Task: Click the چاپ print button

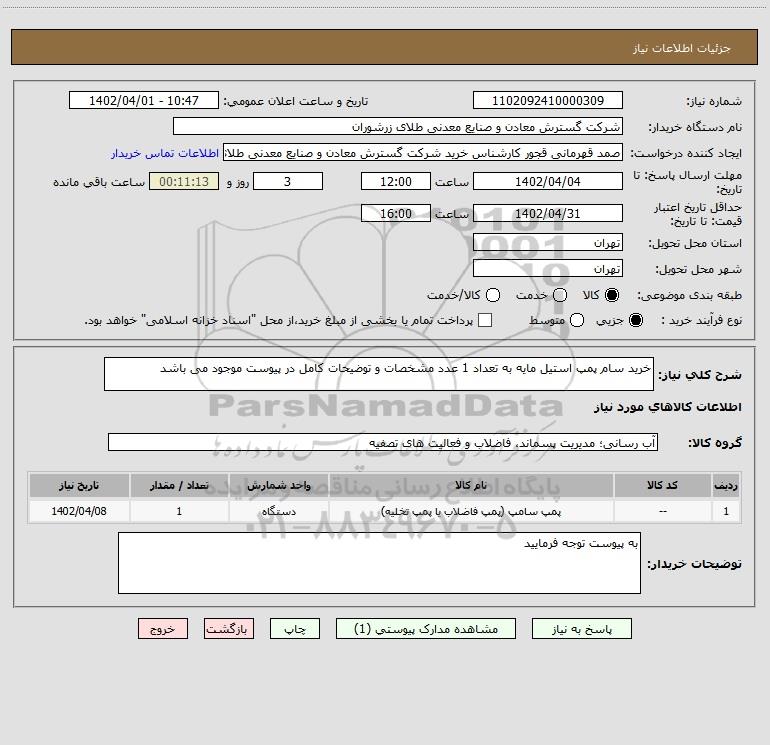Action: 295,629
